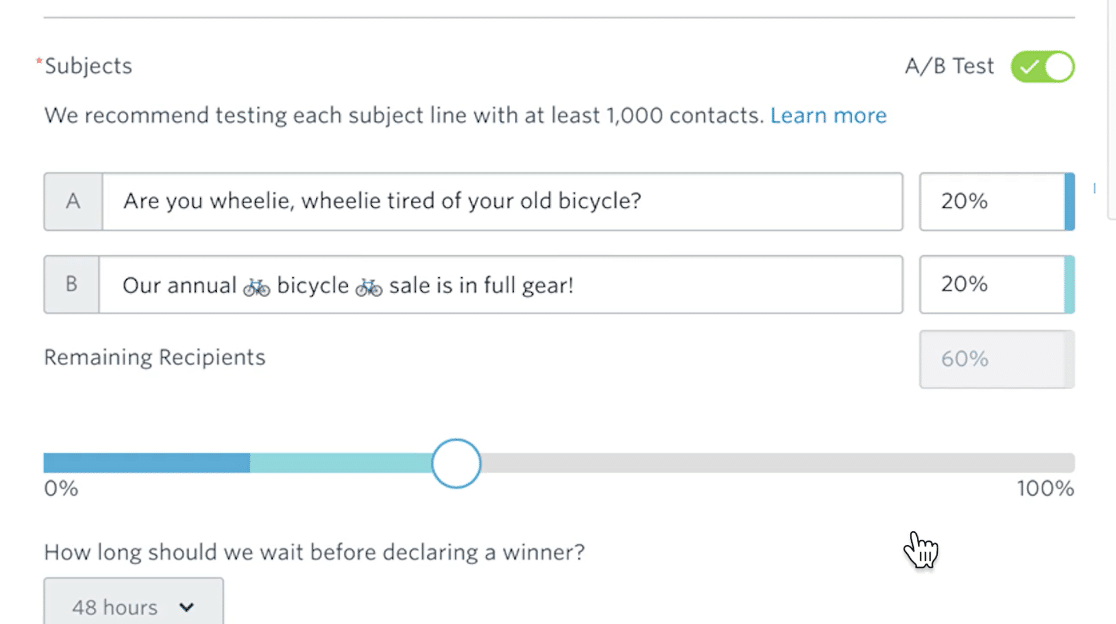Select the Remaining Recipients label
1116x624 pixels.
point(154,357)
